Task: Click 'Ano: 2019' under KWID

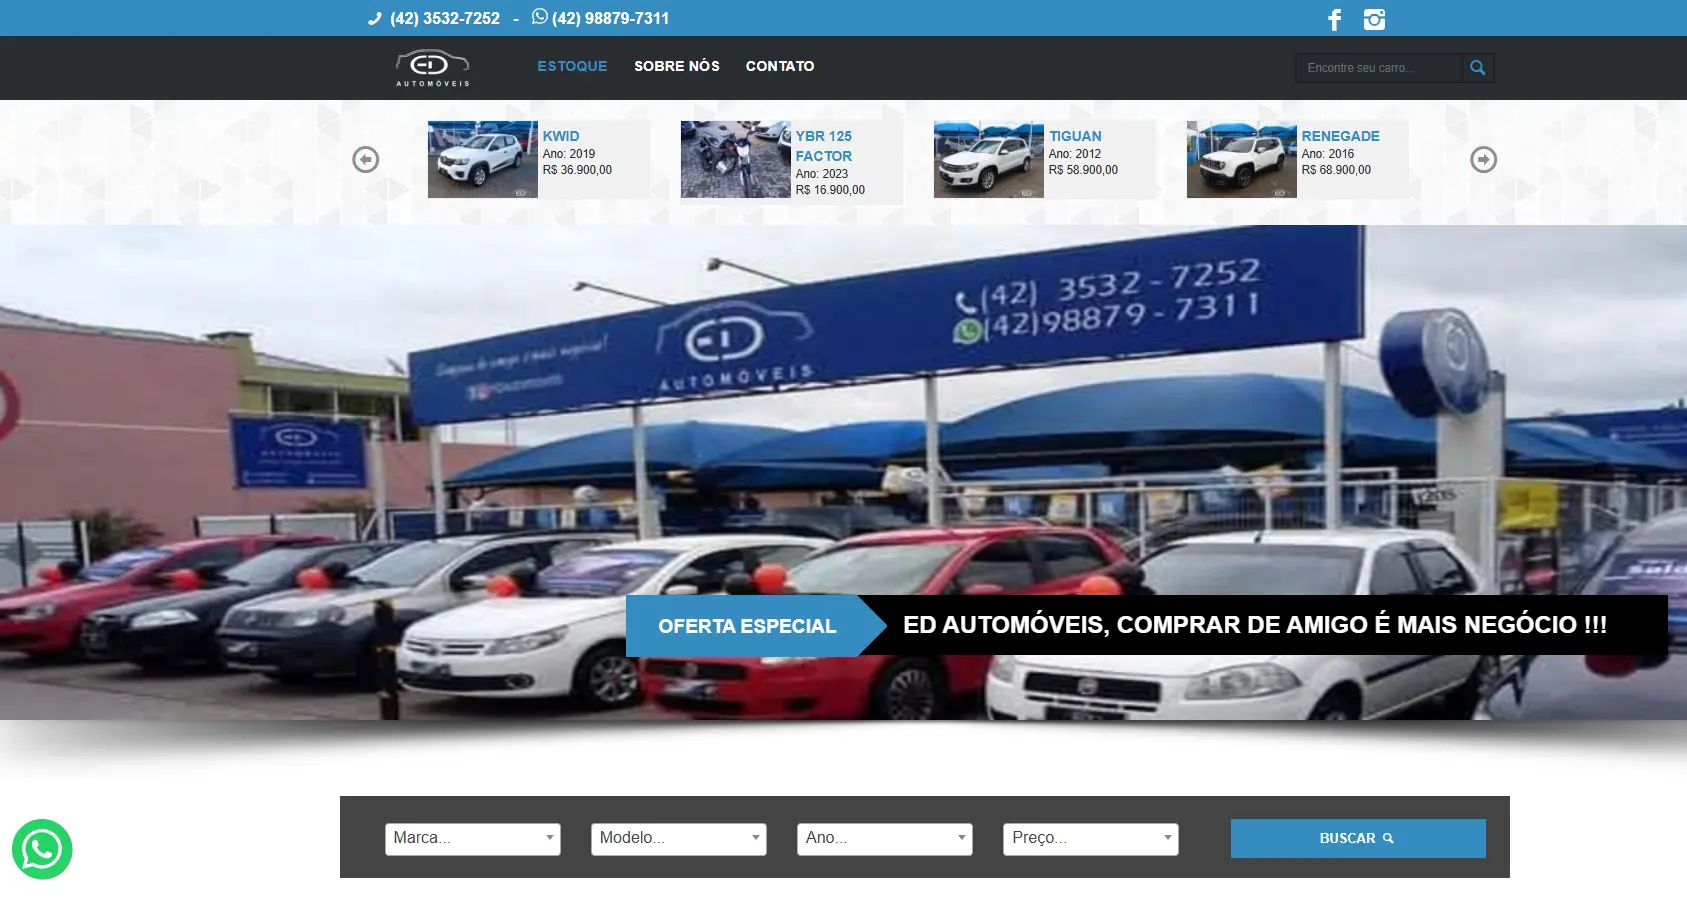Action: click(569, 154)
